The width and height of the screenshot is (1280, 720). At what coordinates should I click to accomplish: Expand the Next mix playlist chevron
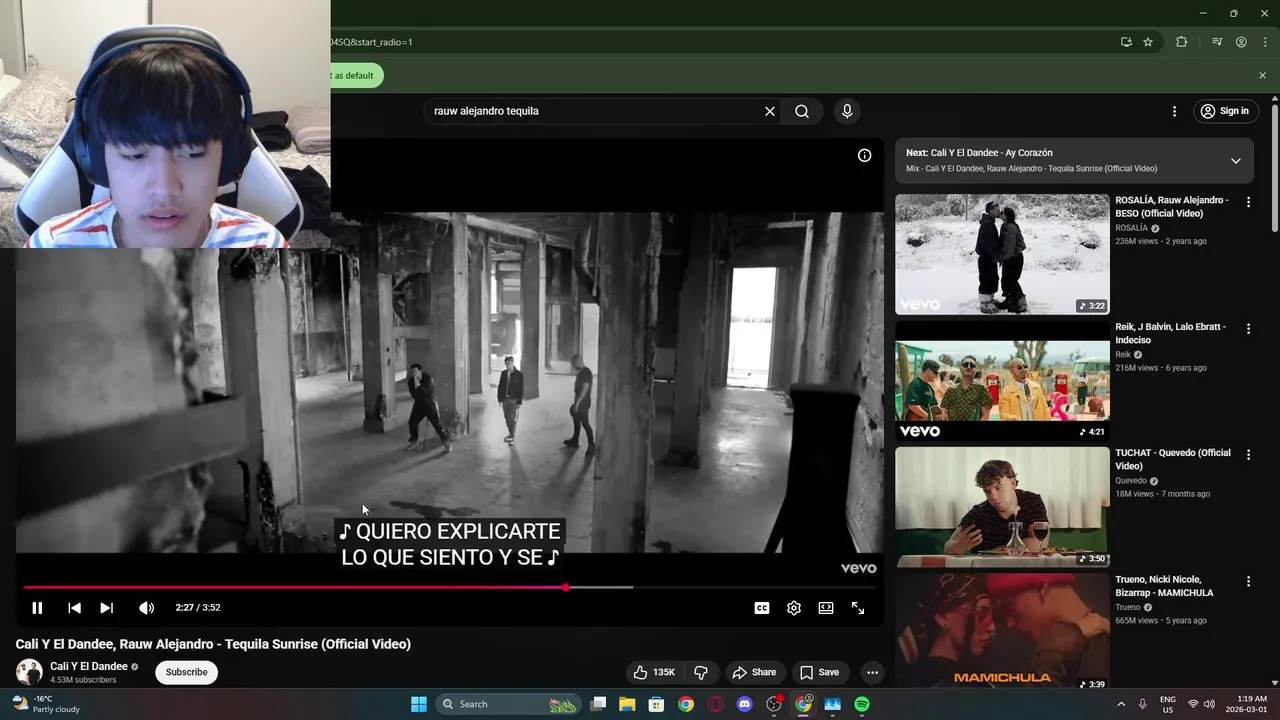1236,161
